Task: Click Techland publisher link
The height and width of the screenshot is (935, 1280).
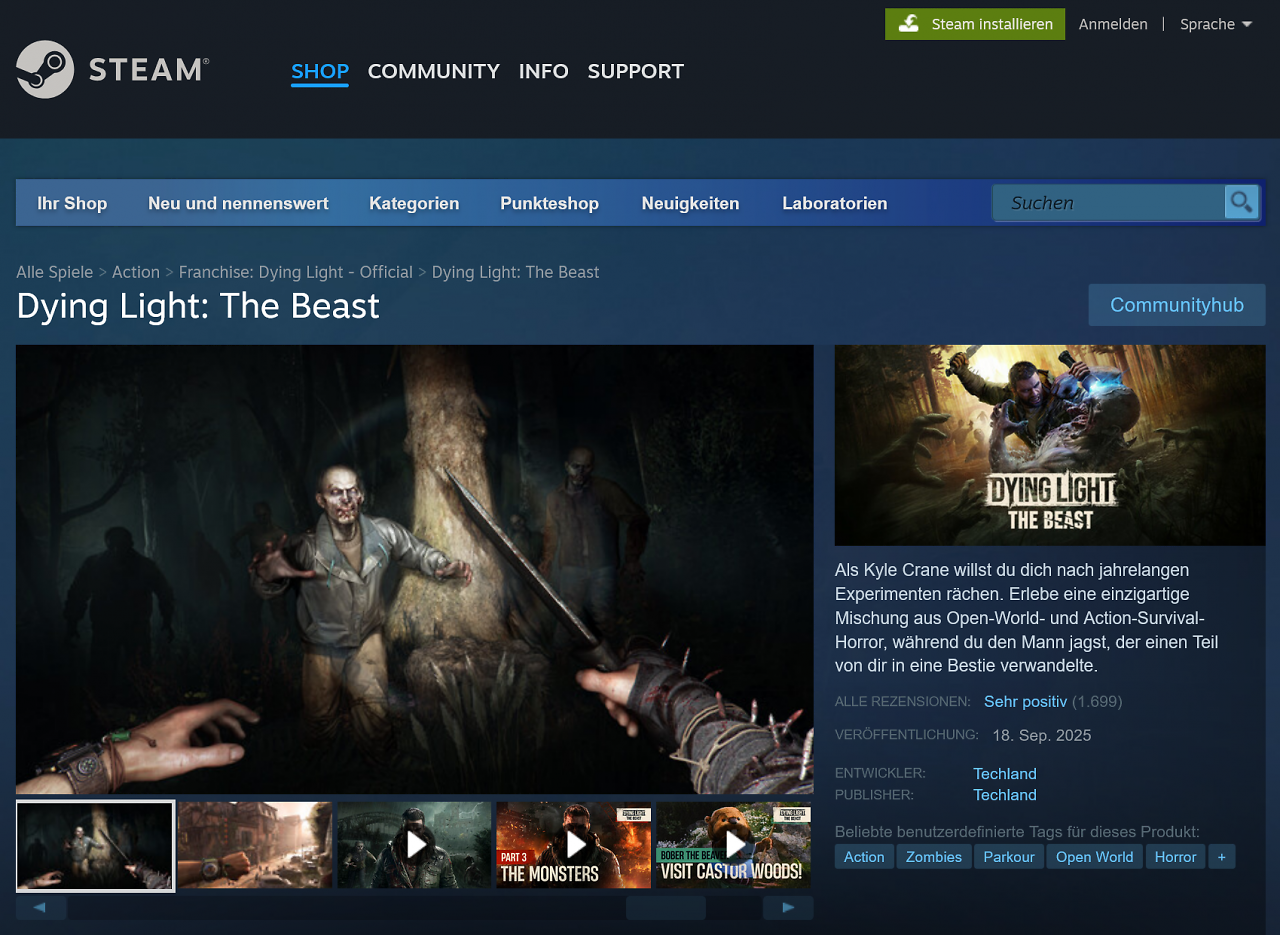Action: point(1005,795)
